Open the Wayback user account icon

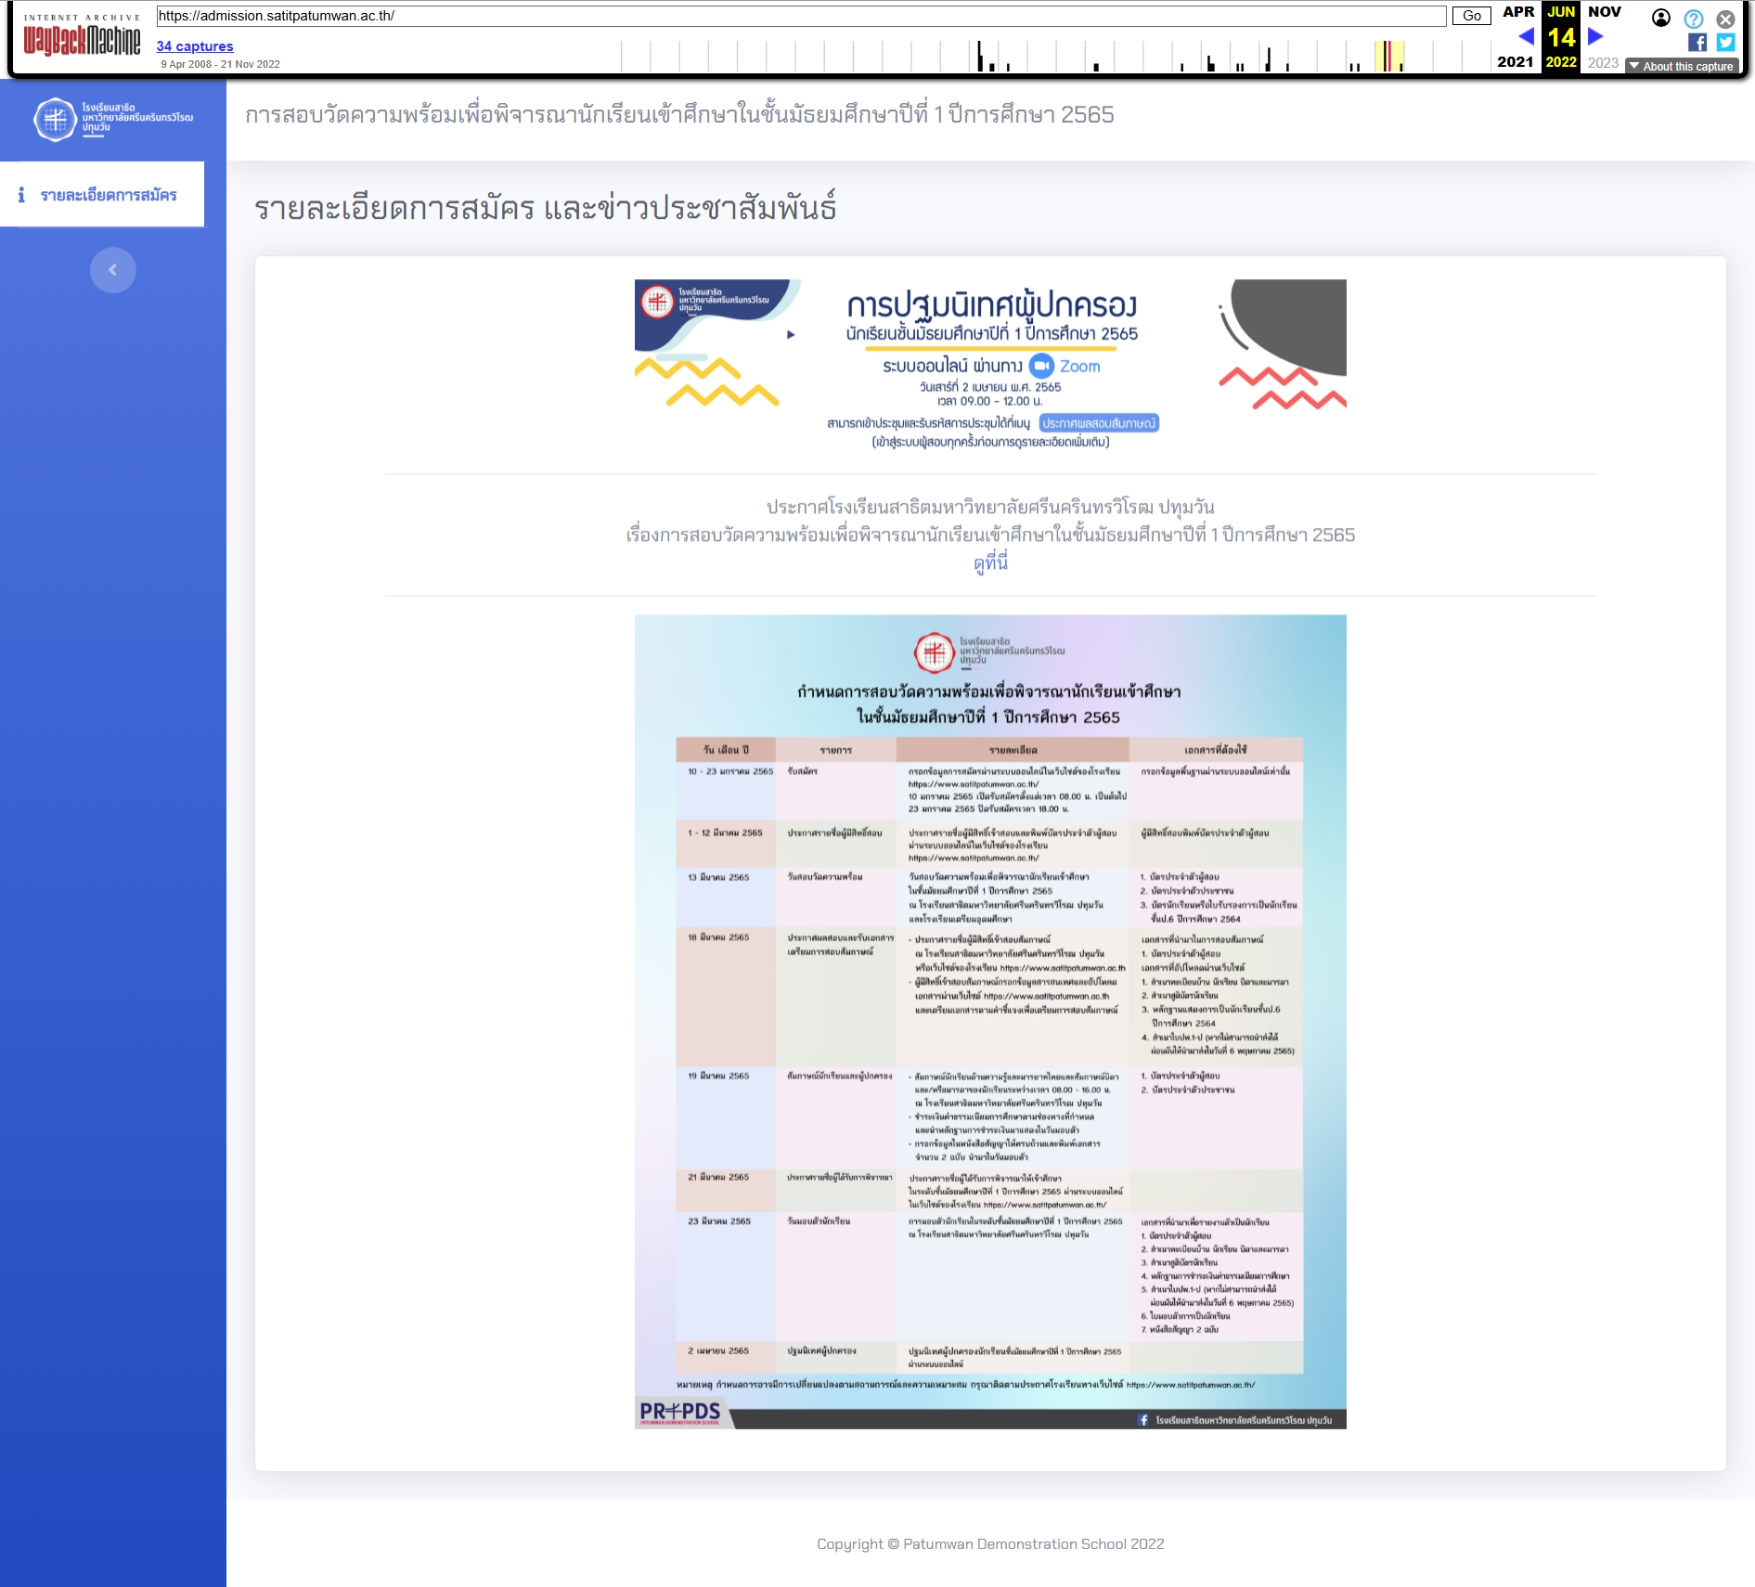pos(1661,18)
